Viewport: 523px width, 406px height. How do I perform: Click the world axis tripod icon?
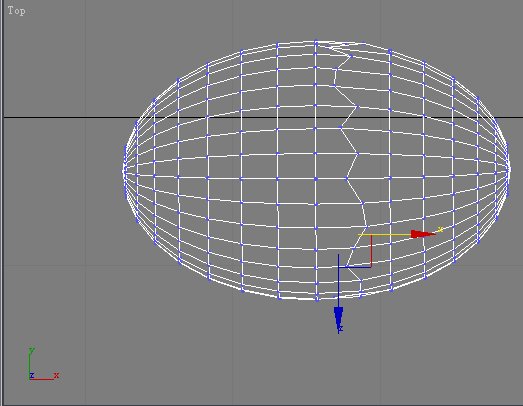click(x=43, y=364)
